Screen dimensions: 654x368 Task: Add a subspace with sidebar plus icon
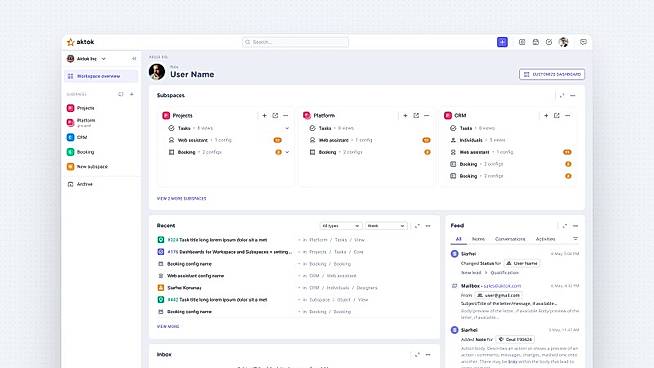pyautogui.click(x=132, y=94)
